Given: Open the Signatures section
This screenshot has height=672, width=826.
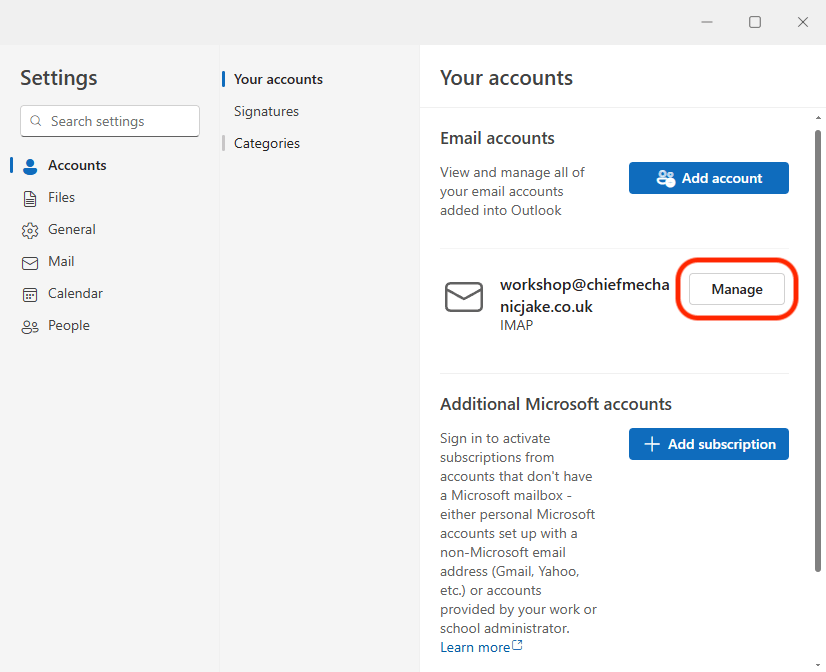Looking at the screenshot, I should coord(266,111).
